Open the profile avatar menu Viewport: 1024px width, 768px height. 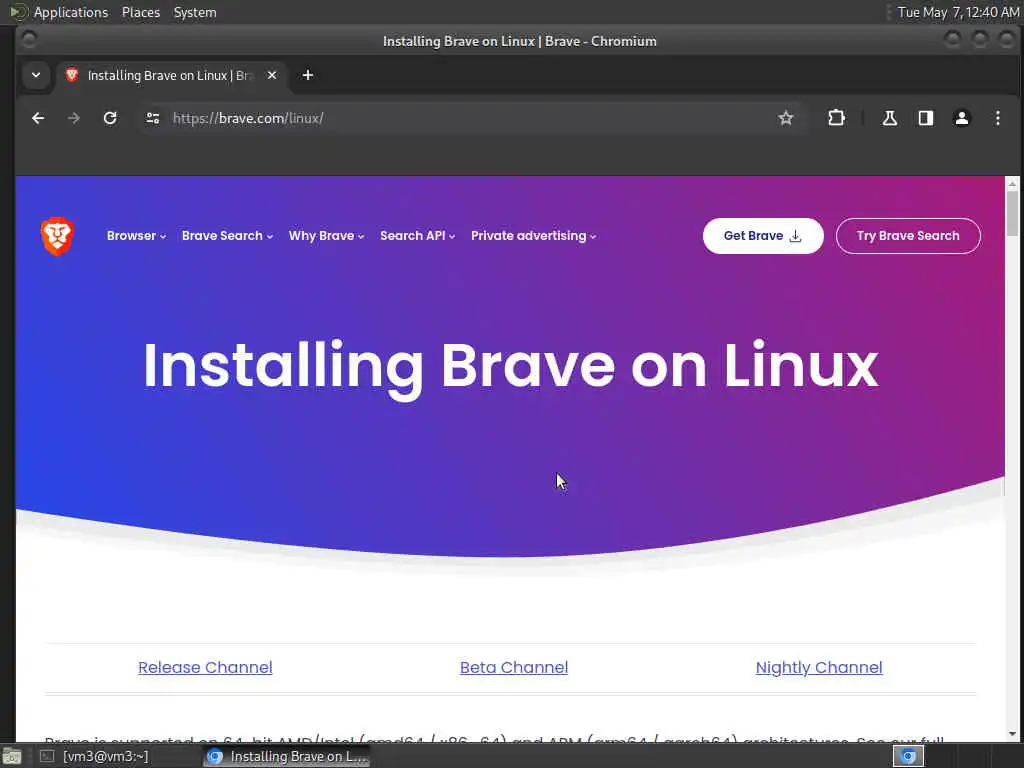pos(961,118)
